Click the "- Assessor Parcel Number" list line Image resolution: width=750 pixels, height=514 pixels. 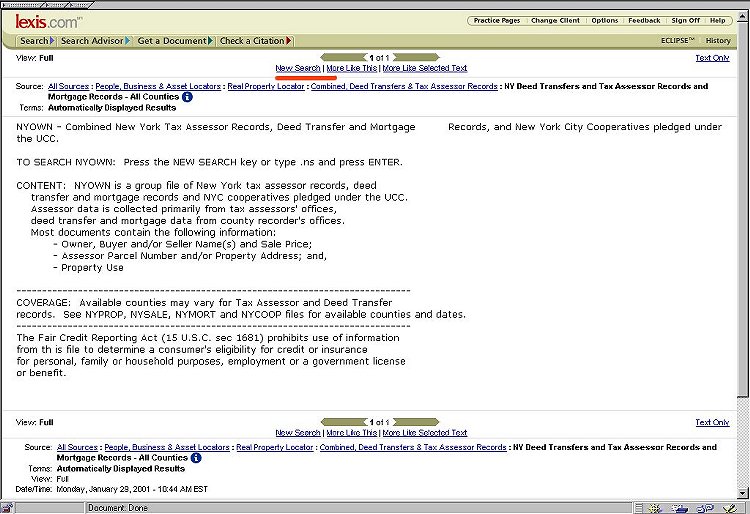point(190,256)
